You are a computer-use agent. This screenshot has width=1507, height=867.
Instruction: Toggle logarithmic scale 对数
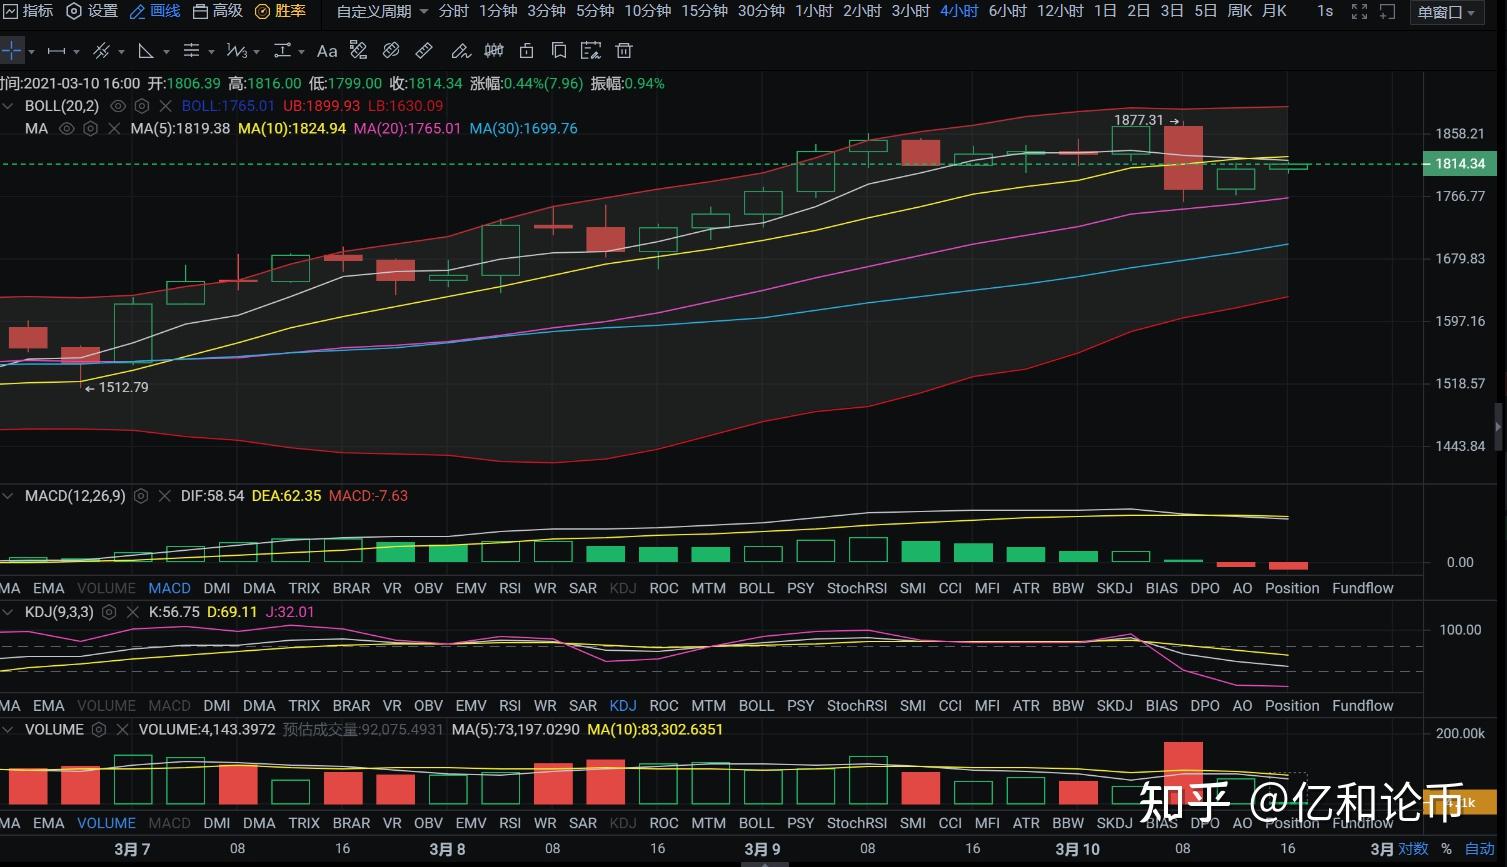point(1413,849)
